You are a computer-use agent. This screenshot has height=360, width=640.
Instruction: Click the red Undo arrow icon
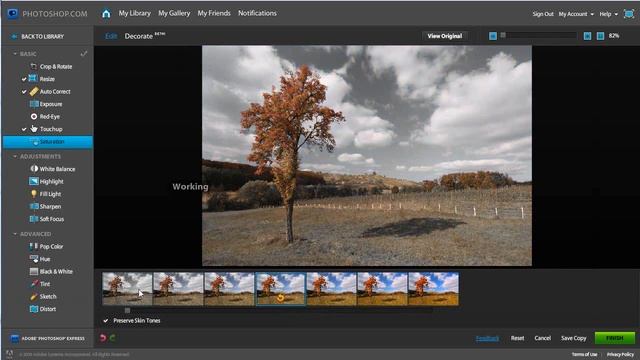click(103, 338)
